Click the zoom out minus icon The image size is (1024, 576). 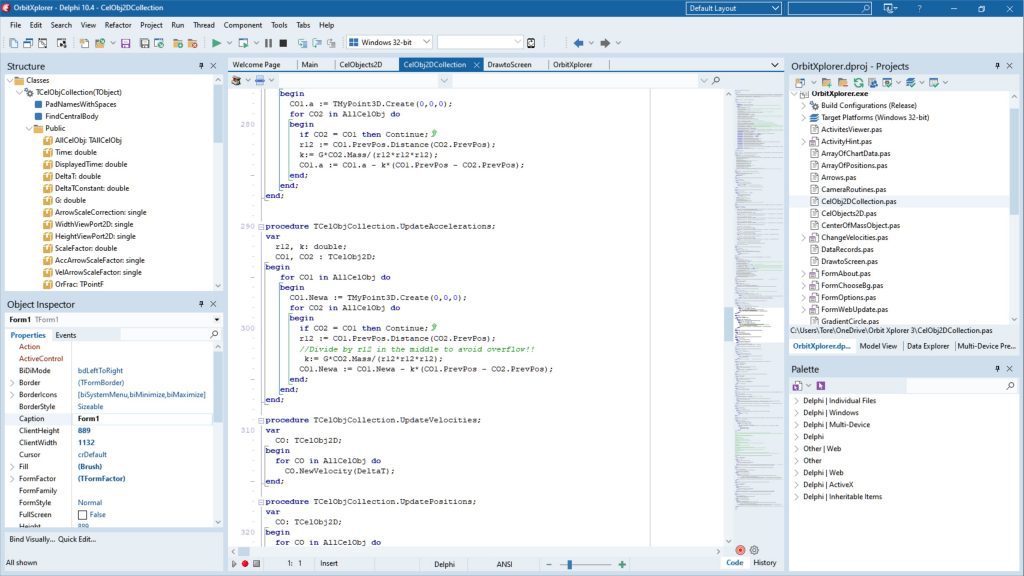[549, 564]
